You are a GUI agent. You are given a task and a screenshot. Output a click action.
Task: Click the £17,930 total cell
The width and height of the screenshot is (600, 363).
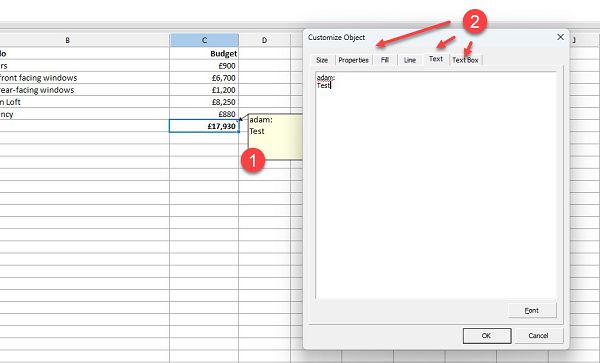(x=204, y=126)
